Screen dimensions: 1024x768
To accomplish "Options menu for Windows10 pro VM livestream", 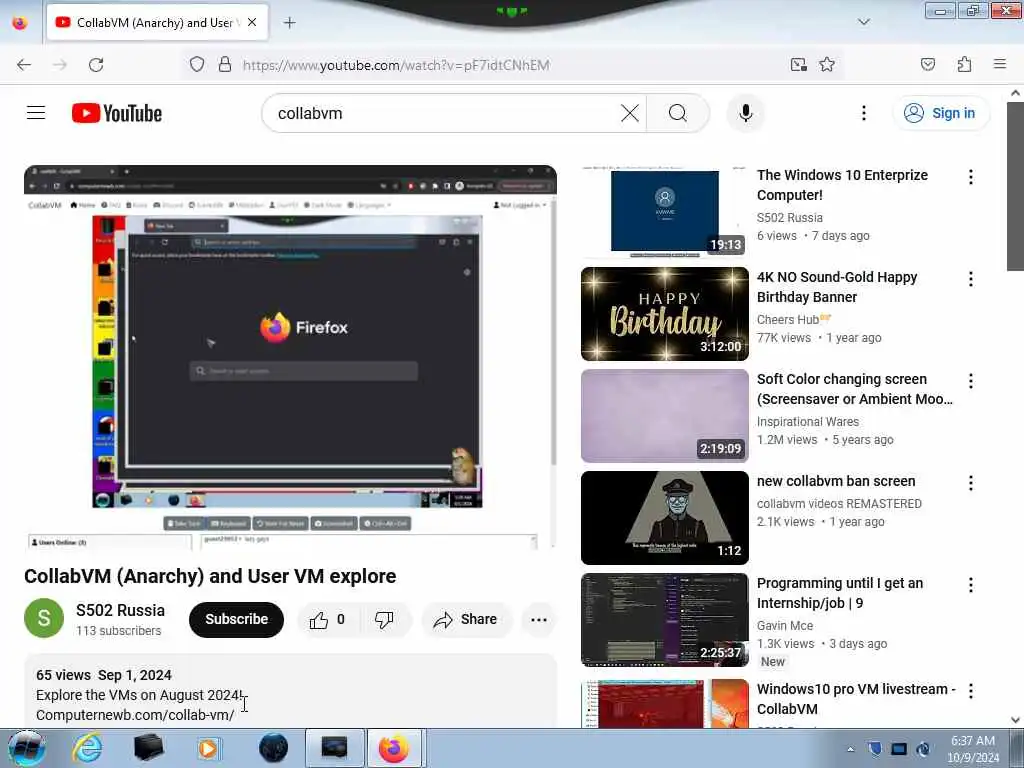I will coord(970,691).
